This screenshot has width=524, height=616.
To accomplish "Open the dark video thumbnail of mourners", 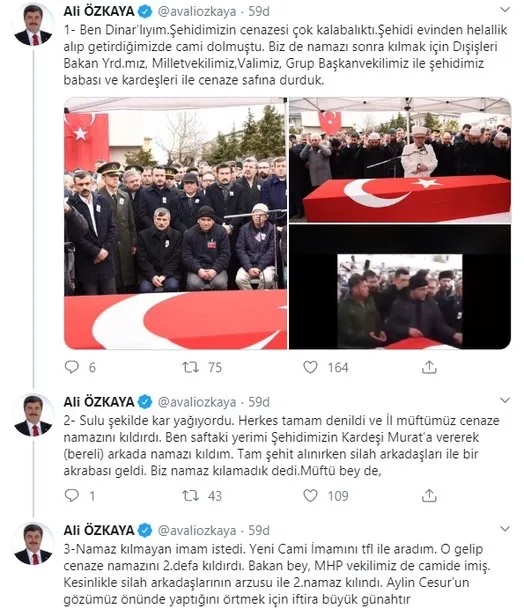I will click(400, 287).
